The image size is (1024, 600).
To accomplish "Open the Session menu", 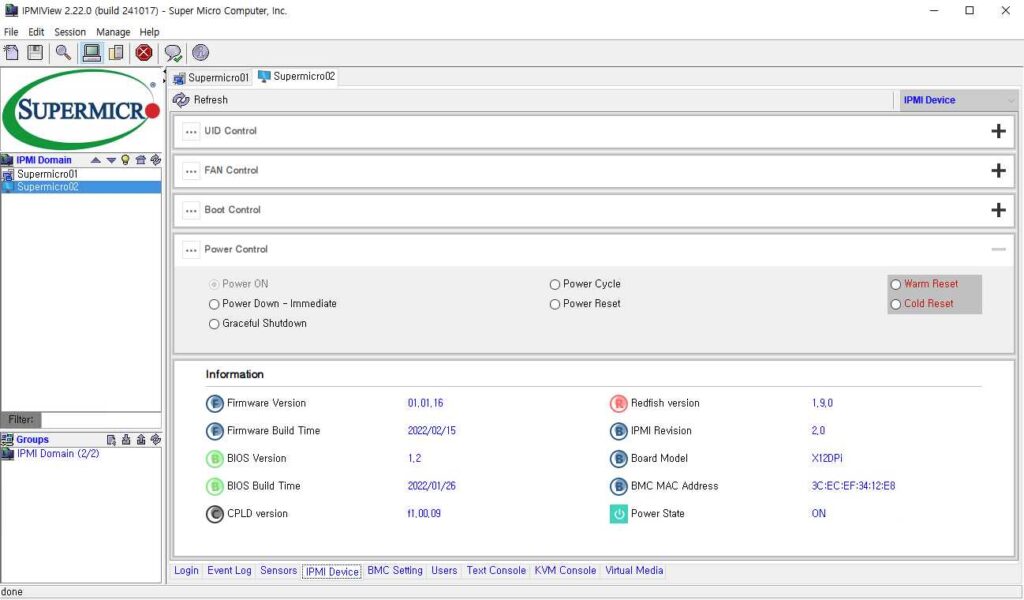I will pyautogui.click(x=70, y=32).
